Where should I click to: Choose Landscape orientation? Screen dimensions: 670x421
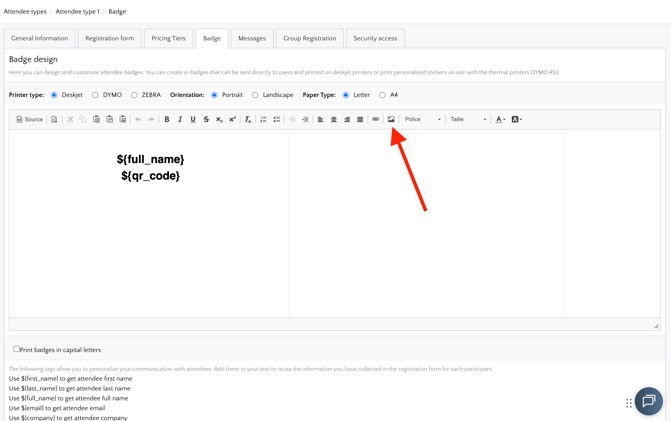pos(255,95)
